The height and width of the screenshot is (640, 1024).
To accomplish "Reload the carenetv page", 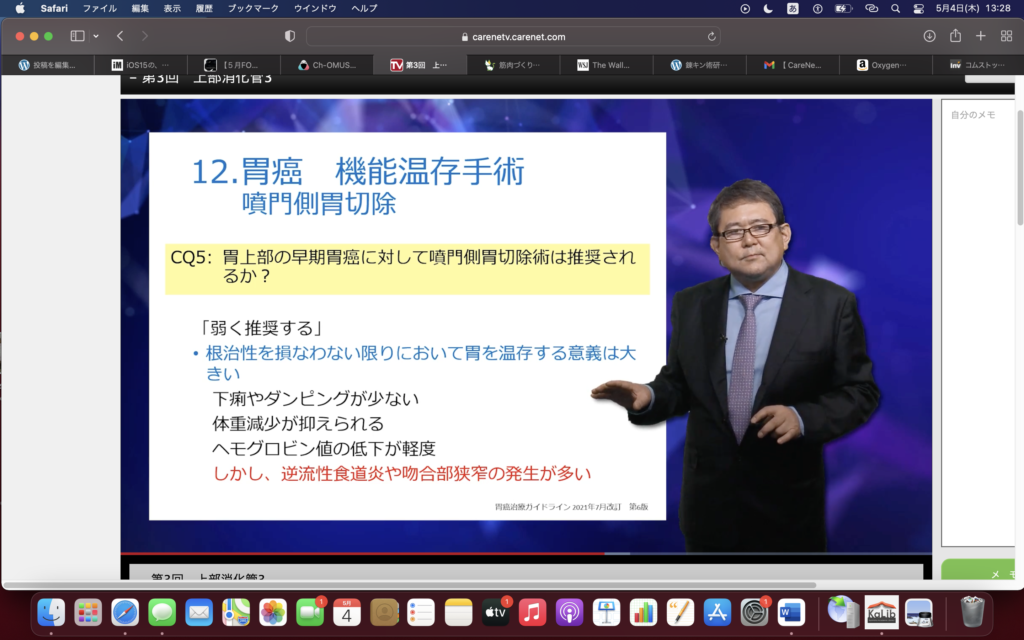I will [711, 36].
